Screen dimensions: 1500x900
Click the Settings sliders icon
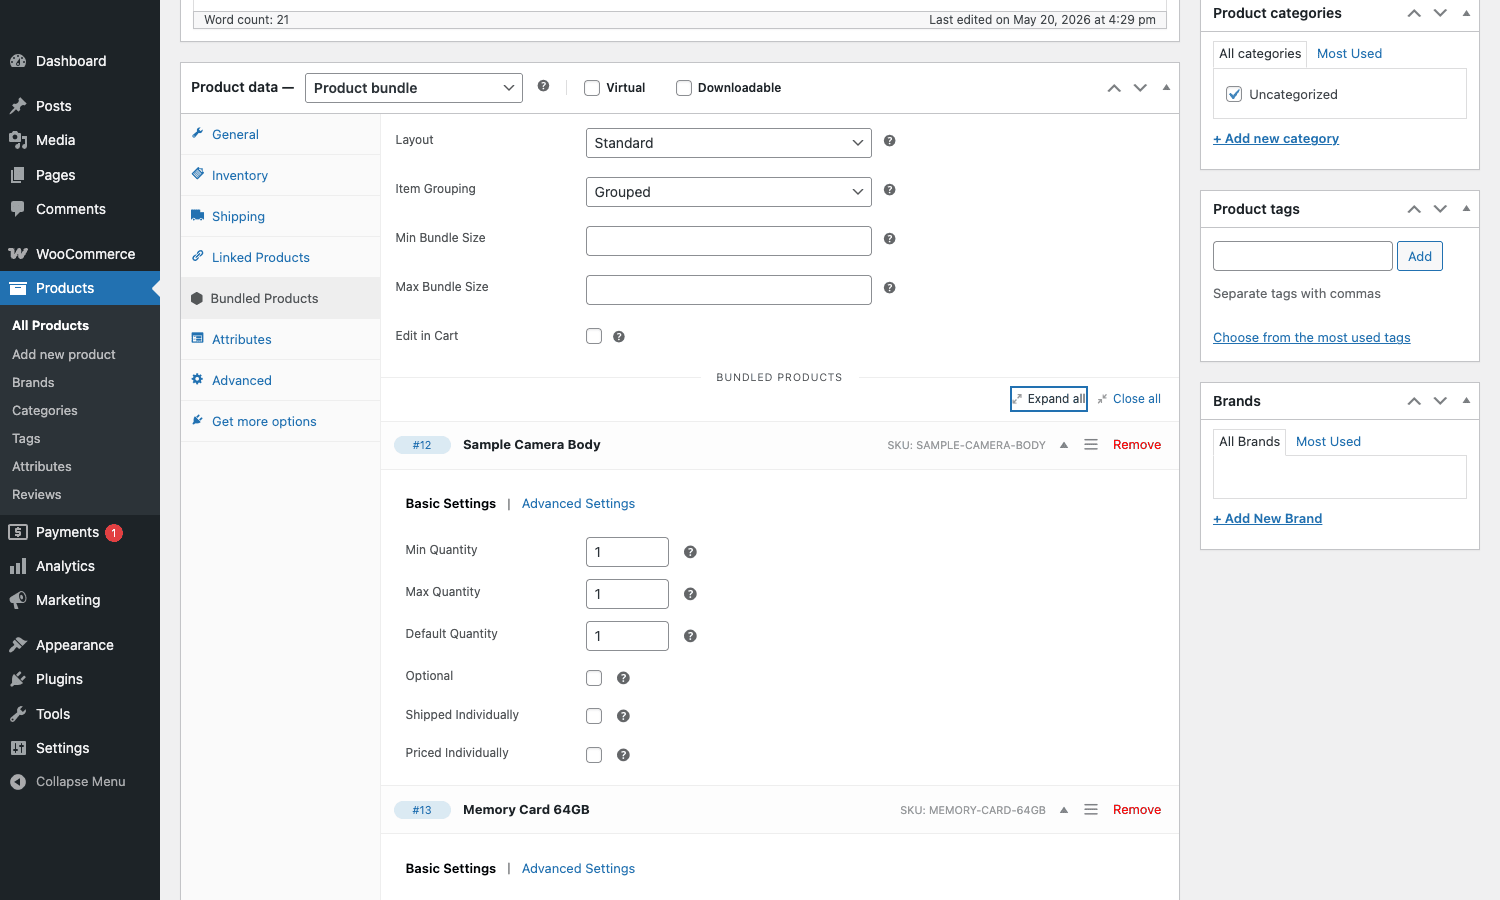[x=18, y=748]
